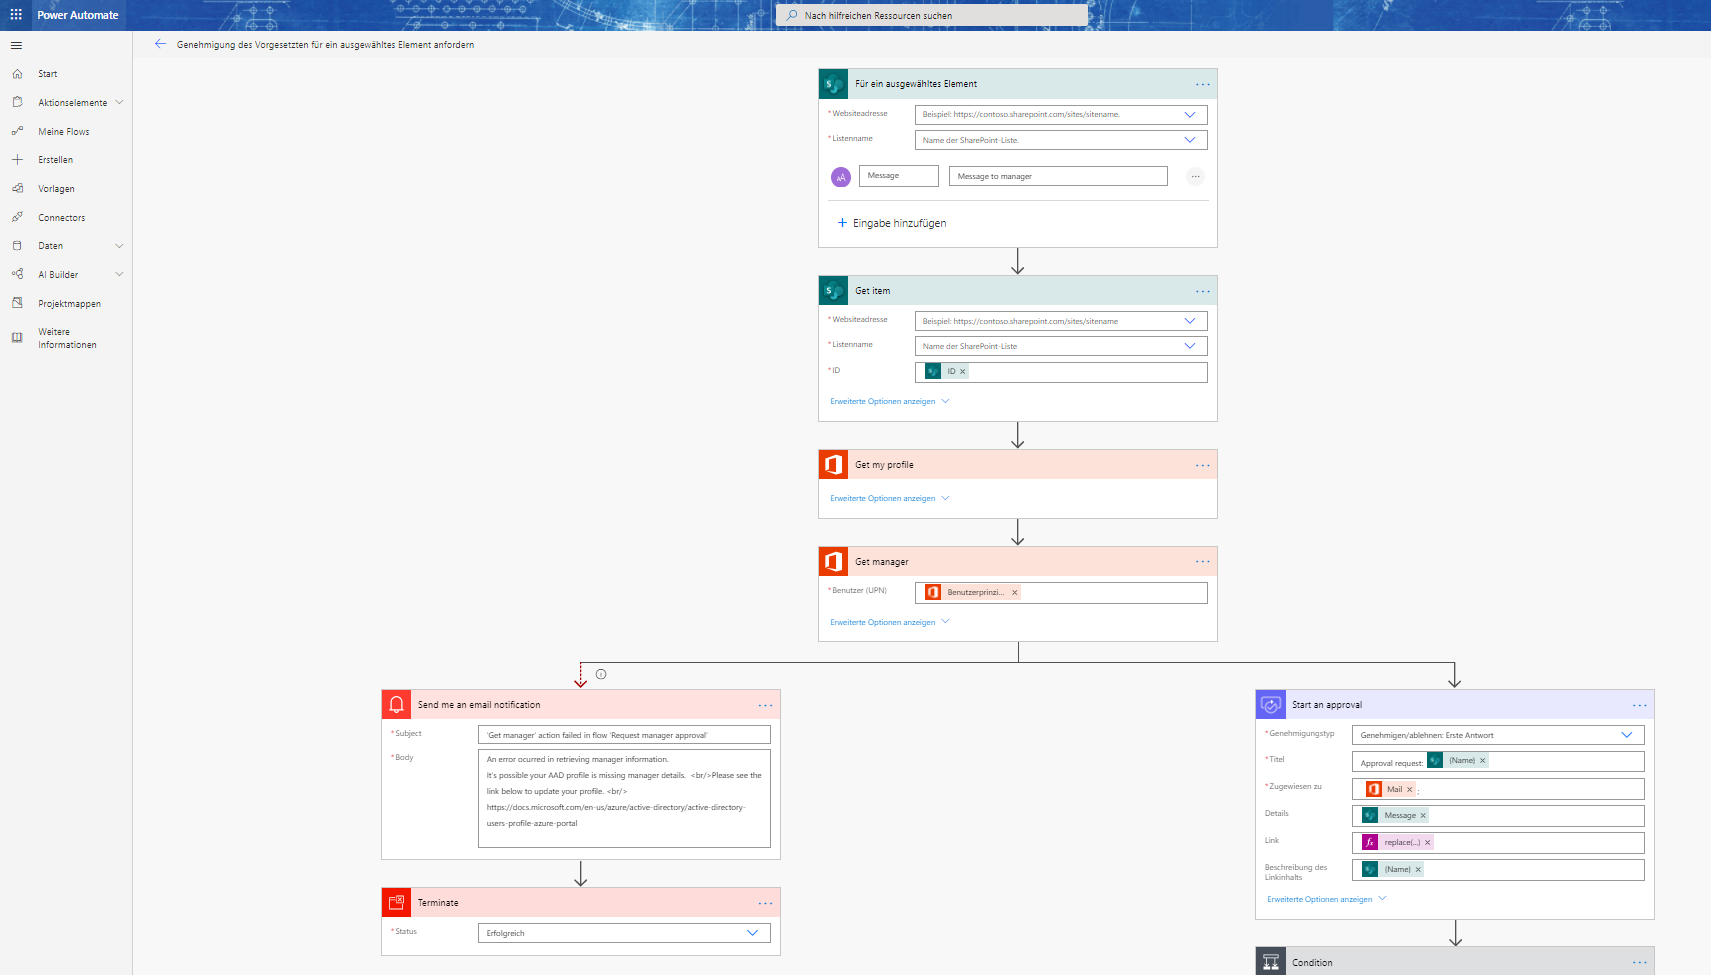Click the Terminate action icon

tap(396, 902)
